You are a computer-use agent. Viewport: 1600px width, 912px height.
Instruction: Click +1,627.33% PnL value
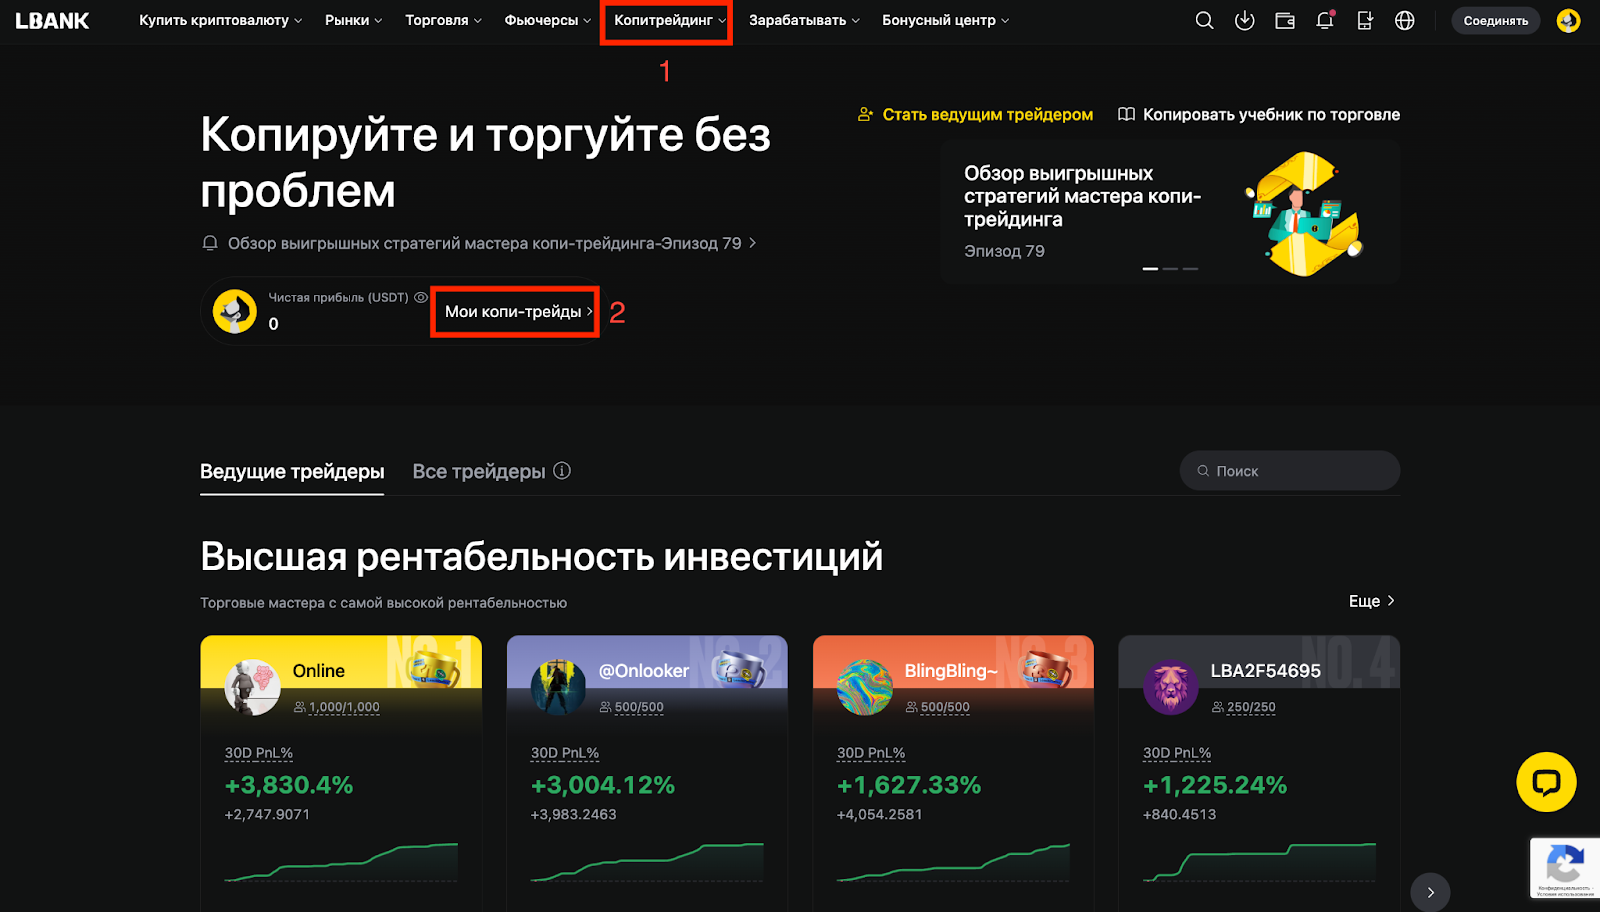point(909,785)
